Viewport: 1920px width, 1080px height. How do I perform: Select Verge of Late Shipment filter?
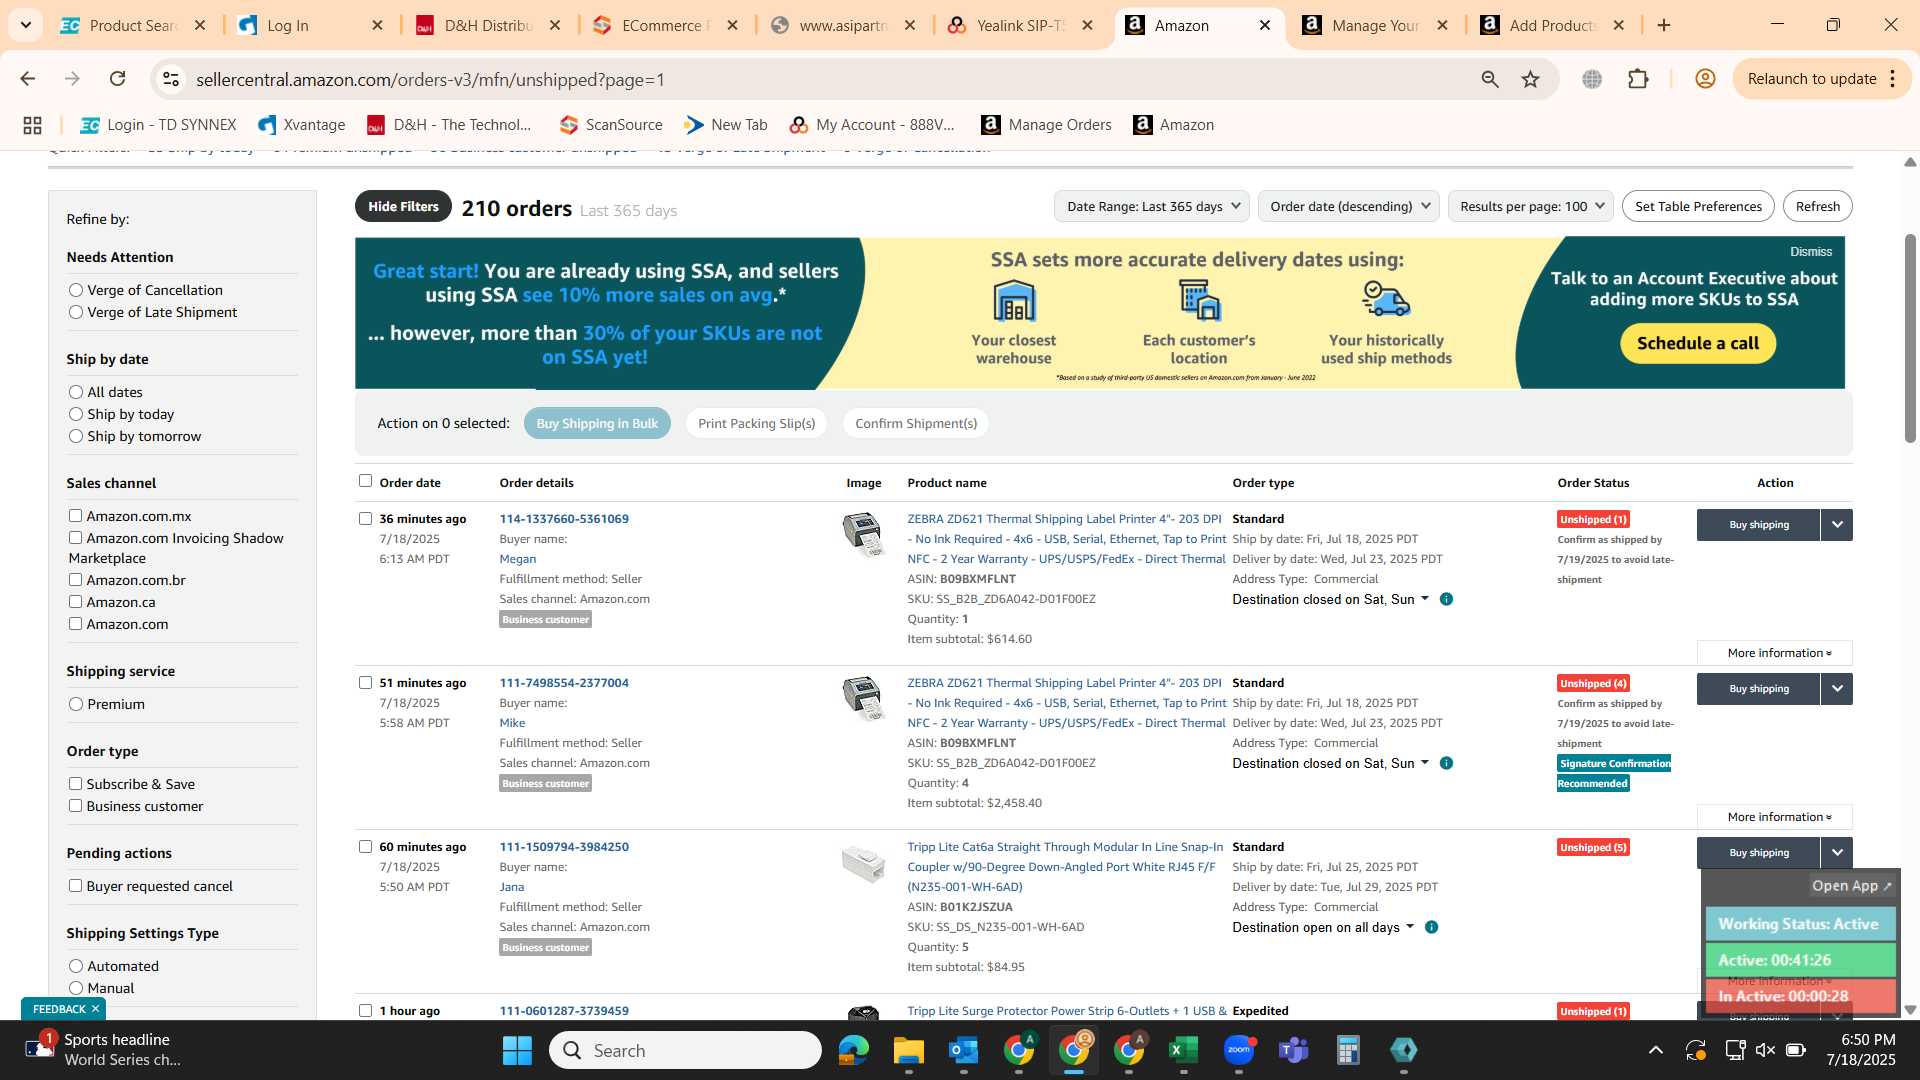pyautogui.click(x=76, y=312)
